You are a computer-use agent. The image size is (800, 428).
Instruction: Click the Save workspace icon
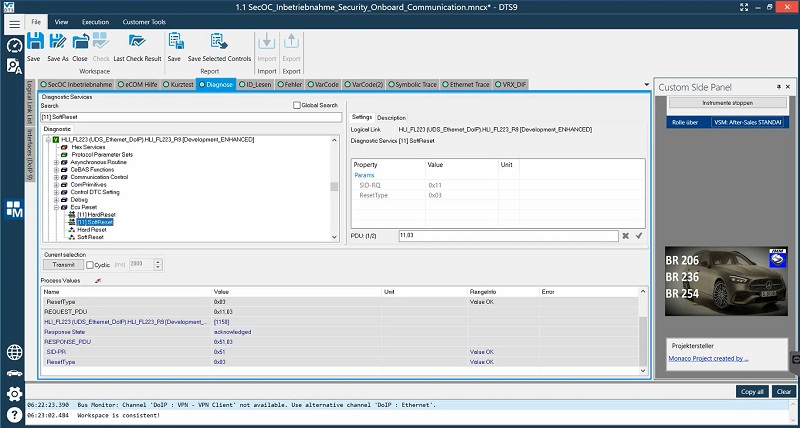[34, 42]
